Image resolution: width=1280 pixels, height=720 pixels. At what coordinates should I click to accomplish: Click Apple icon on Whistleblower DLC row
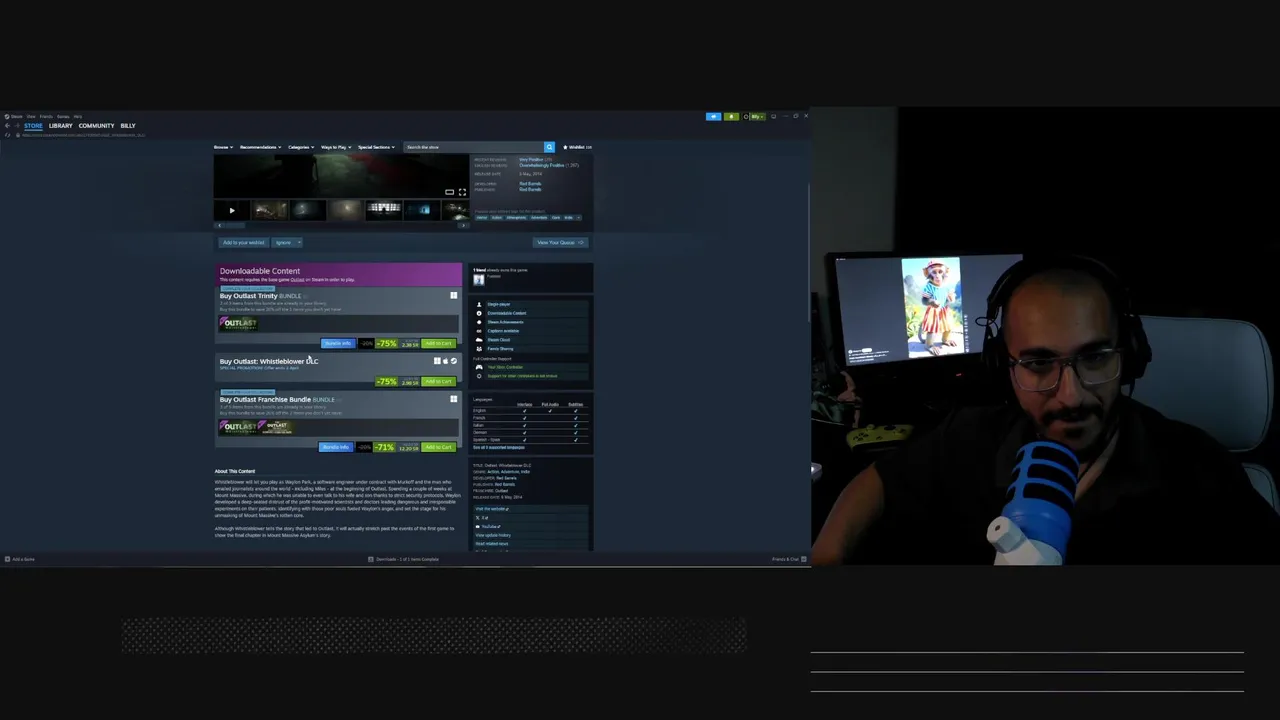(x=445, y=361)
